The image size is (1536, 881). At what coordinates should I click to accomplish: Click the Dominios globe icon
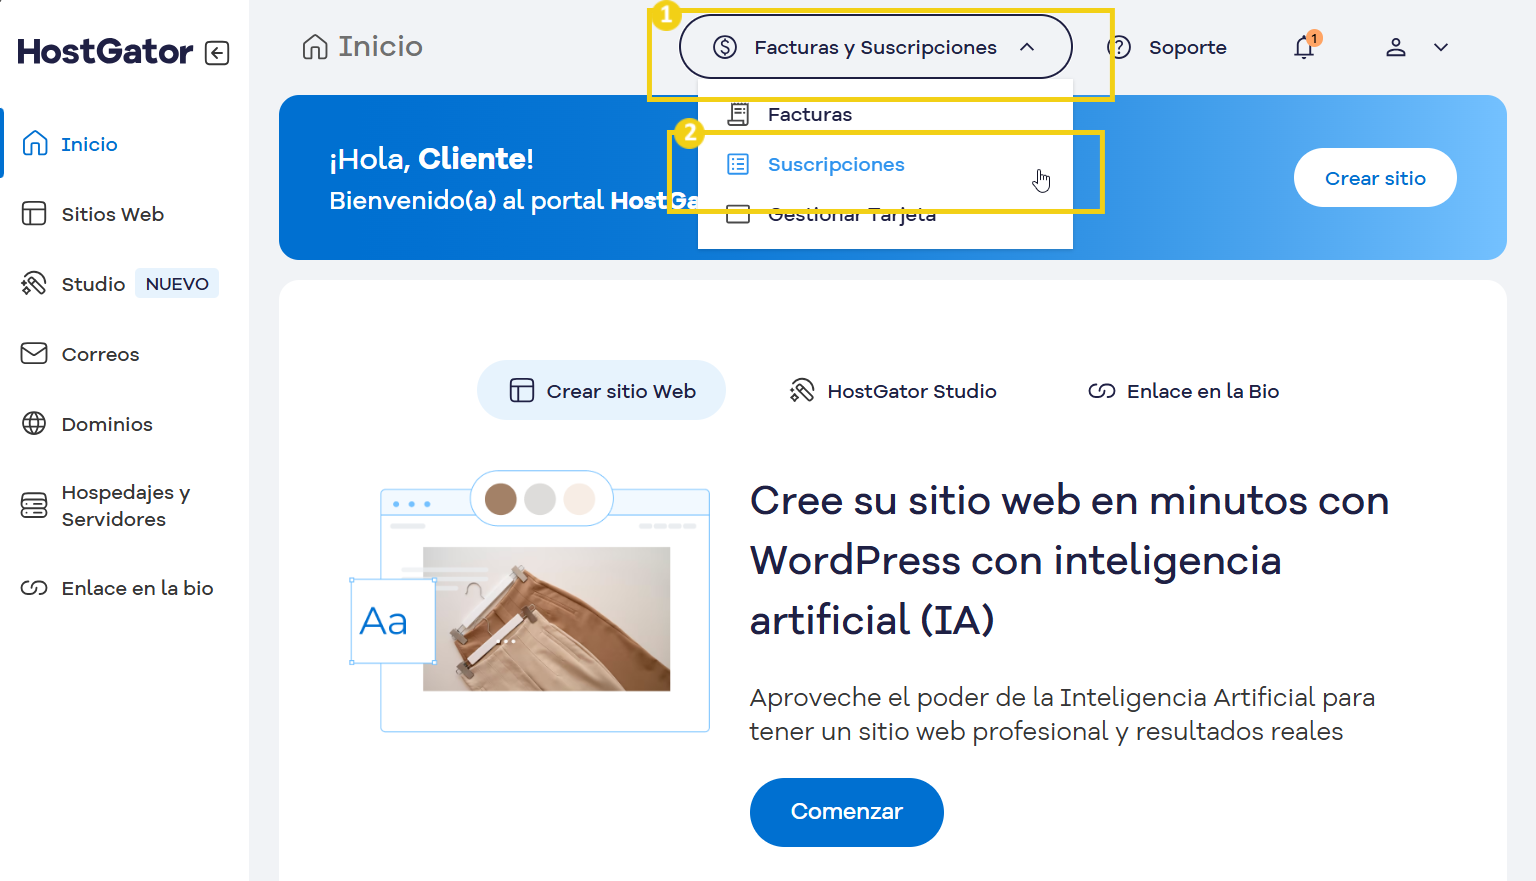(x=34, y=424)
